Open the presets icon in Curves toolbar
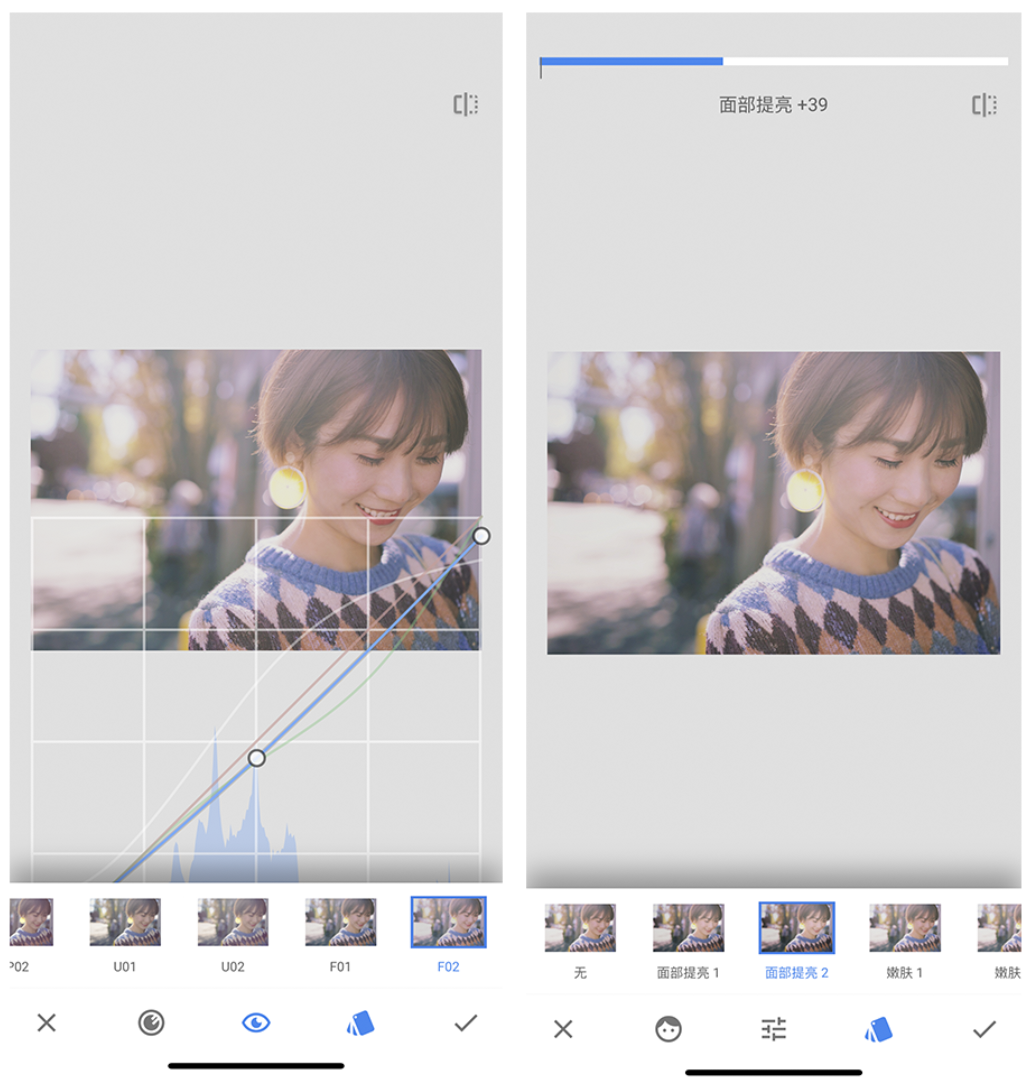Viewport: 1032px width, 1080px height. click(360, 1023)
